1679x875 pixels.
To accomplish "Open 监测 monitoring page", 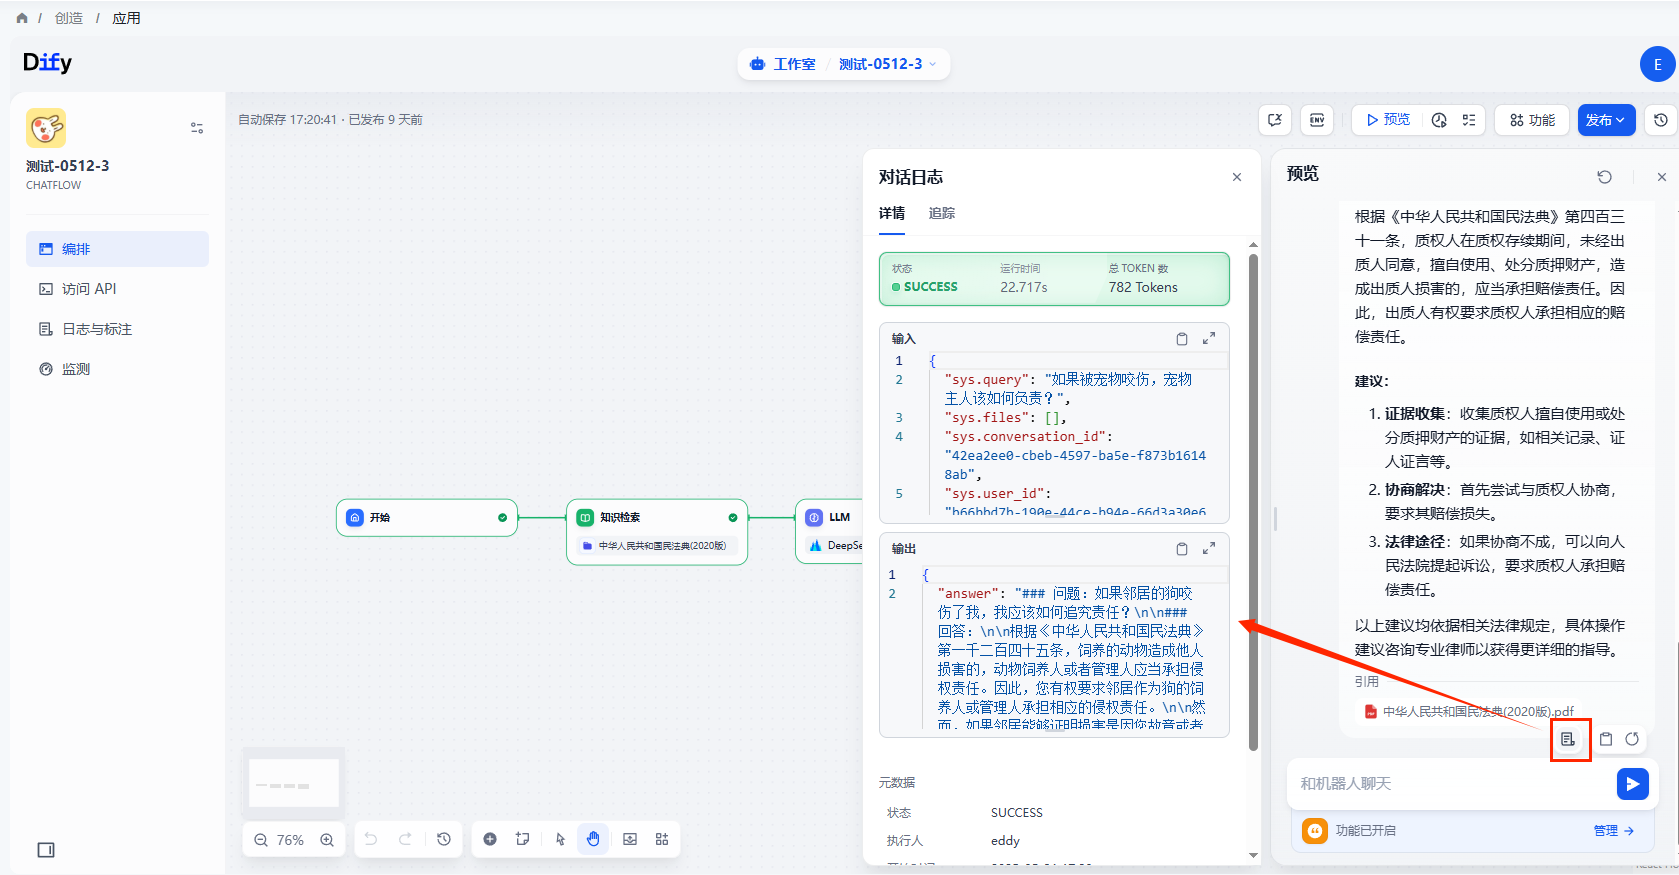I will tap(117, 369).
